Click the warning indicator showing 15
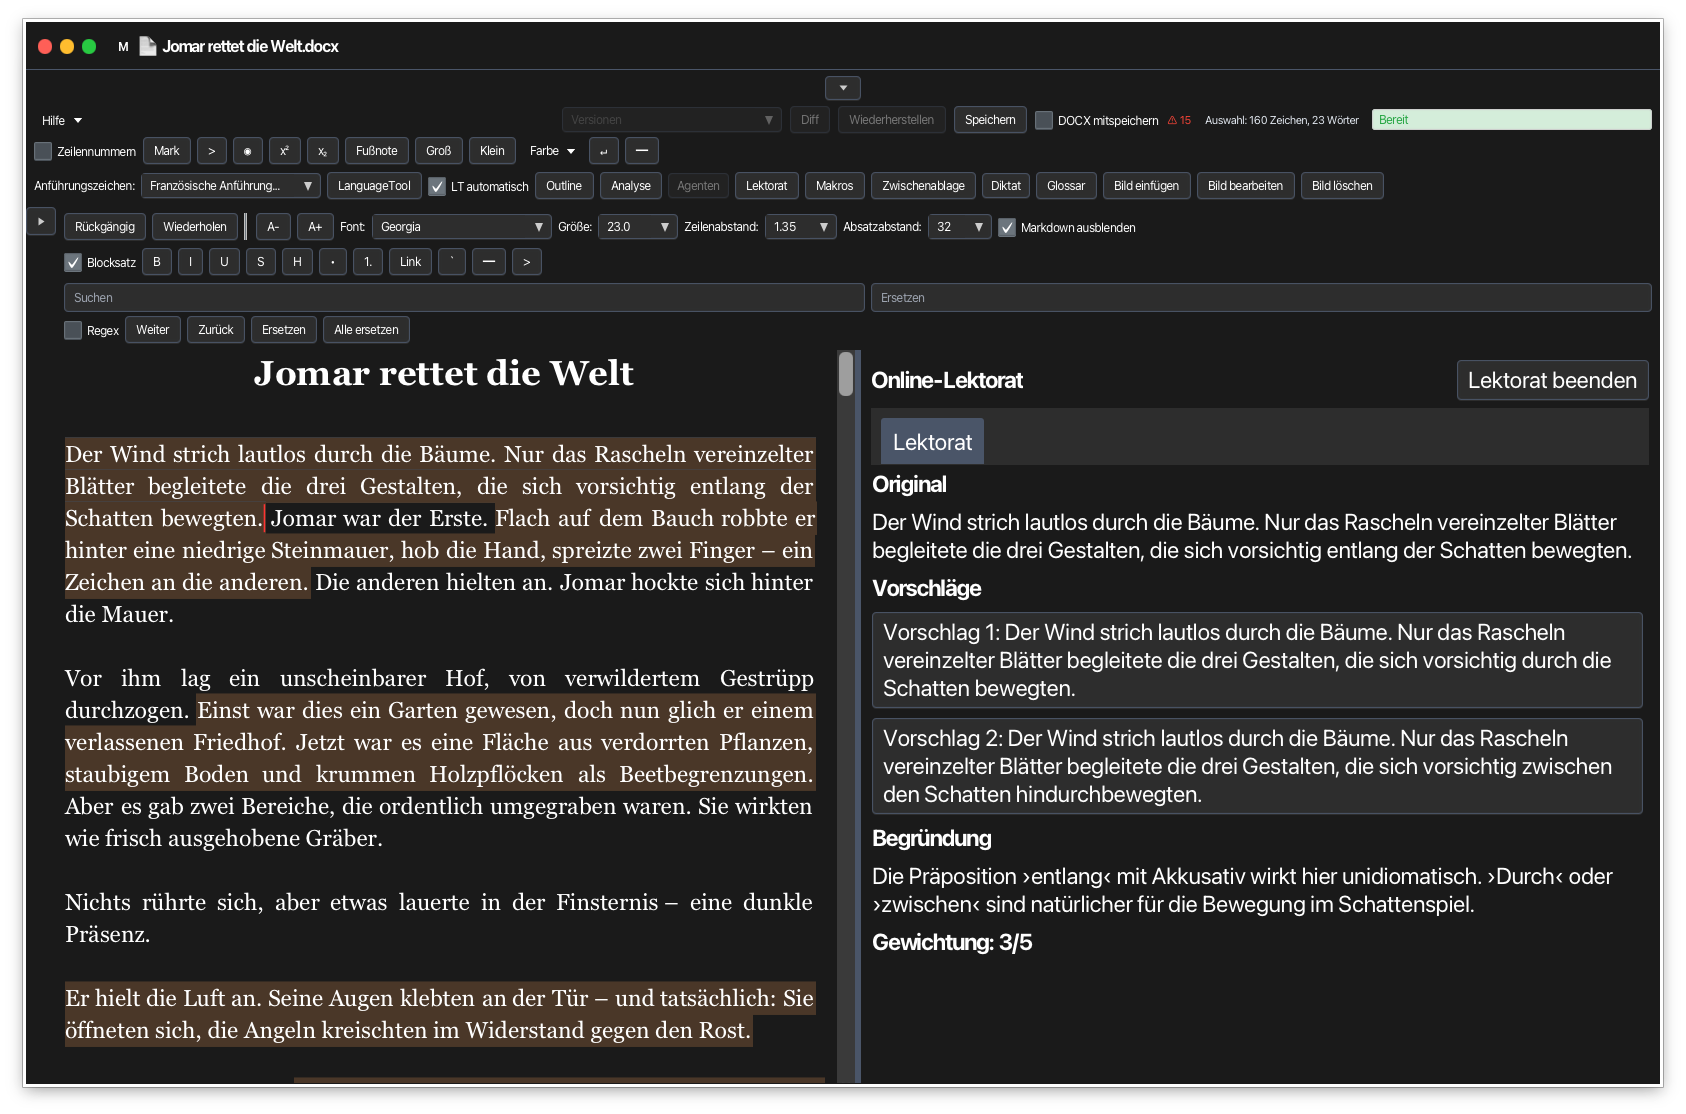1686x1114 pixels. click(1180, 120)
